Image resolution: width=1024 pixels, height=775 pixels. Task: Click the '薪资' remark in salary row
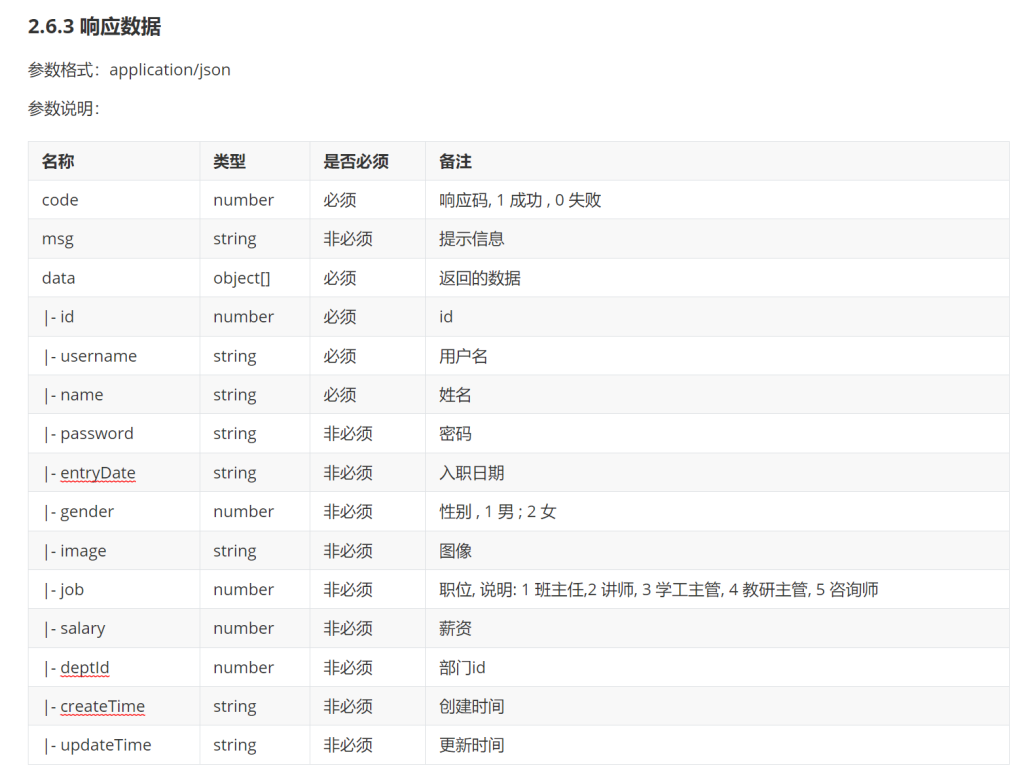[x=455, y=629]
